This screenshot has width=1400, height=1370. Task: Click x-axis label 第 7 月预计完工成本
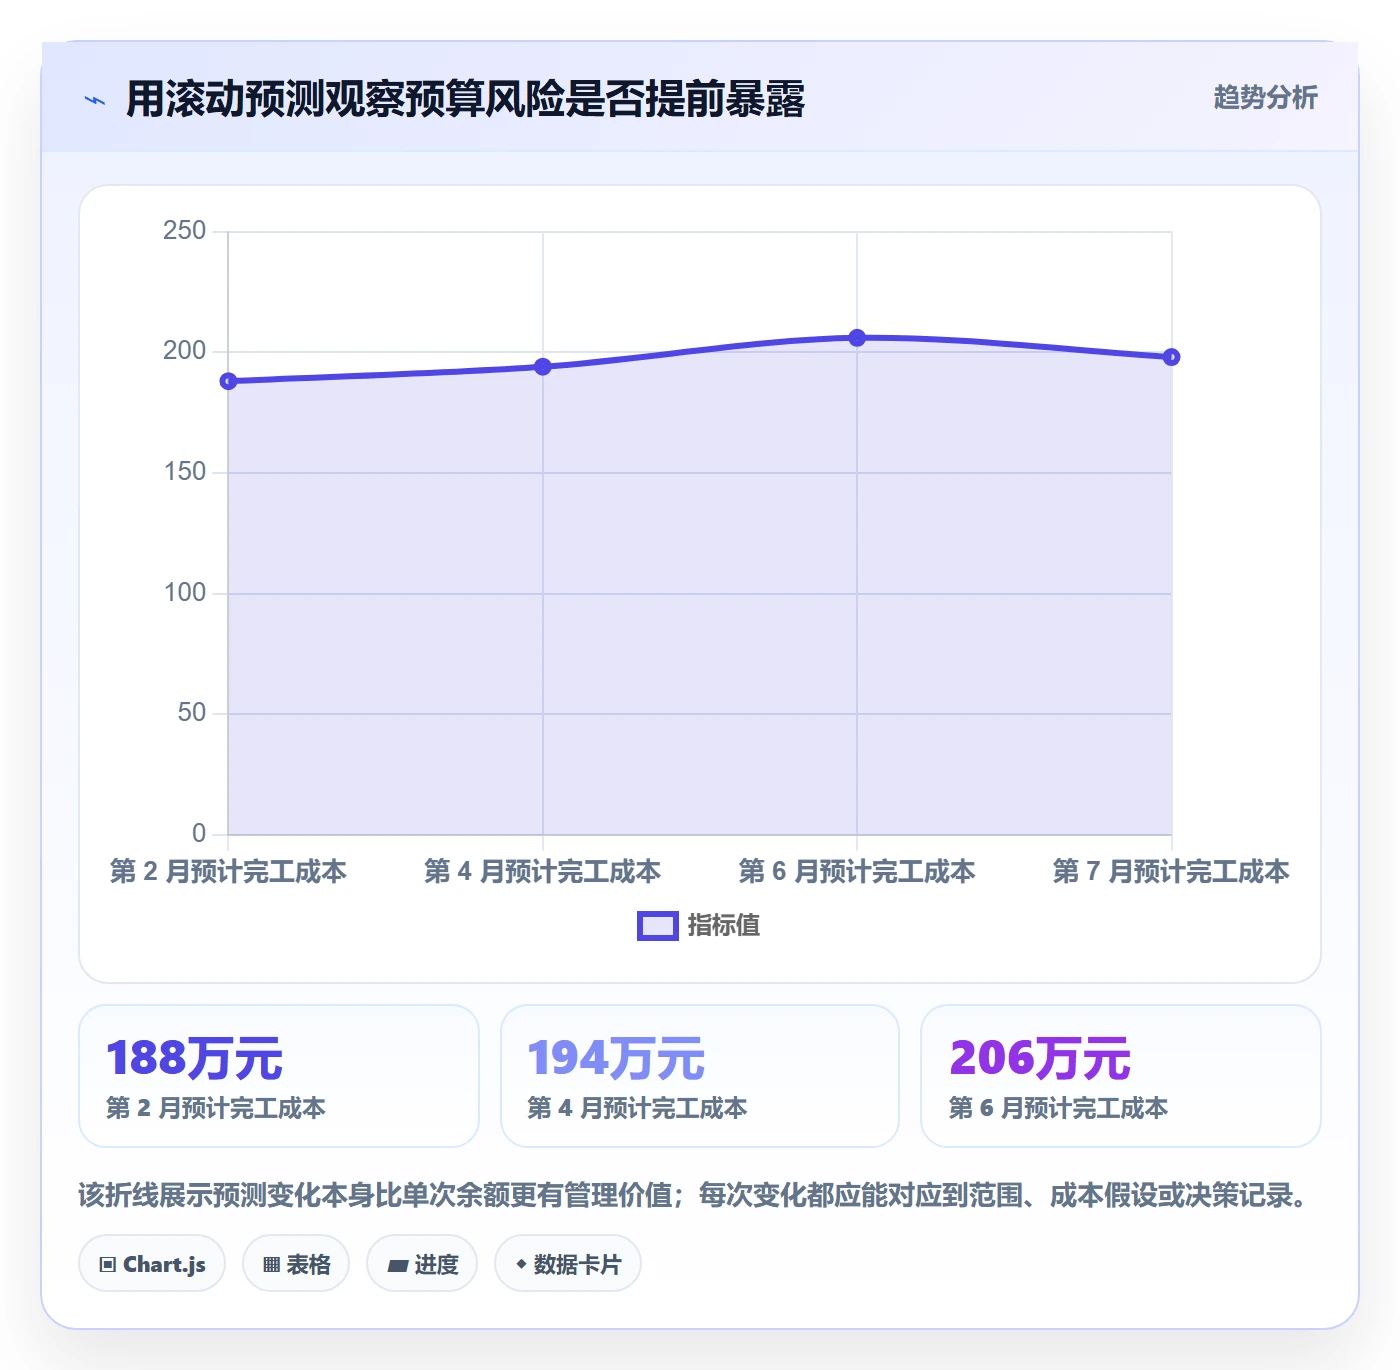click(x=1171, y=872)
